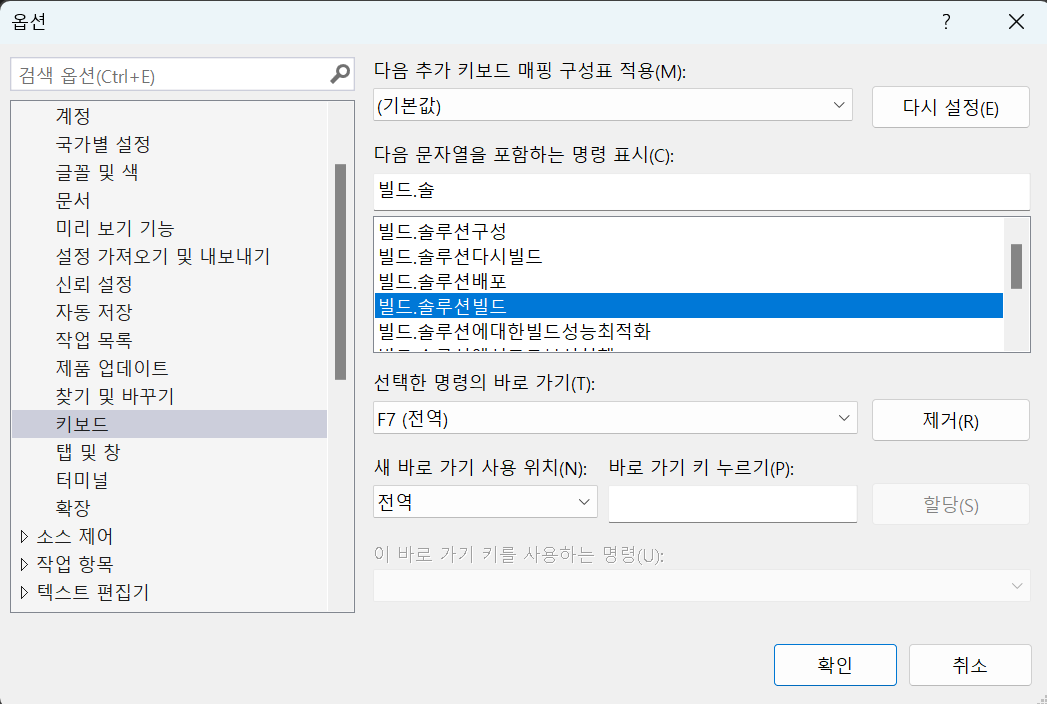Focus the 바로 가기 키 누르기 input field
This screenshot has width=1047, height=704.
point(732,503)
